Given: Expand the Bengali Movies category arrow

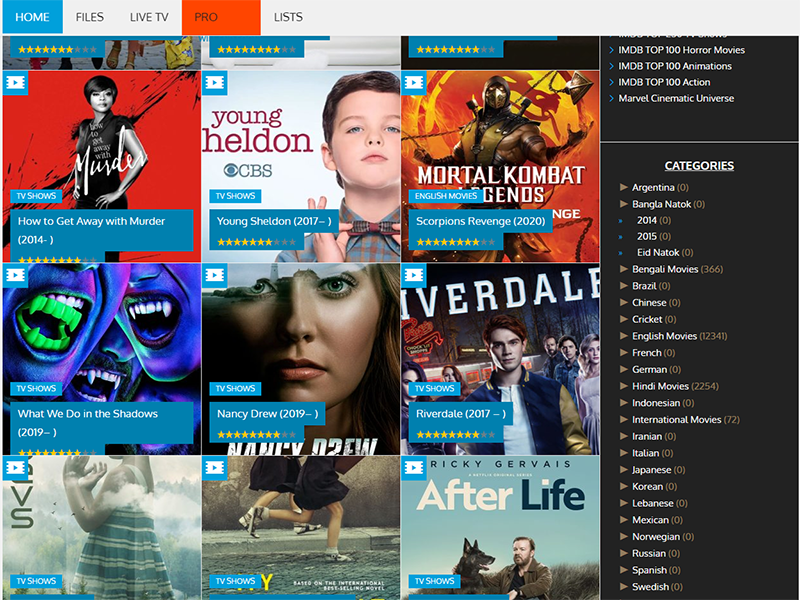Looking at the screenshot, I should [624, 269].
